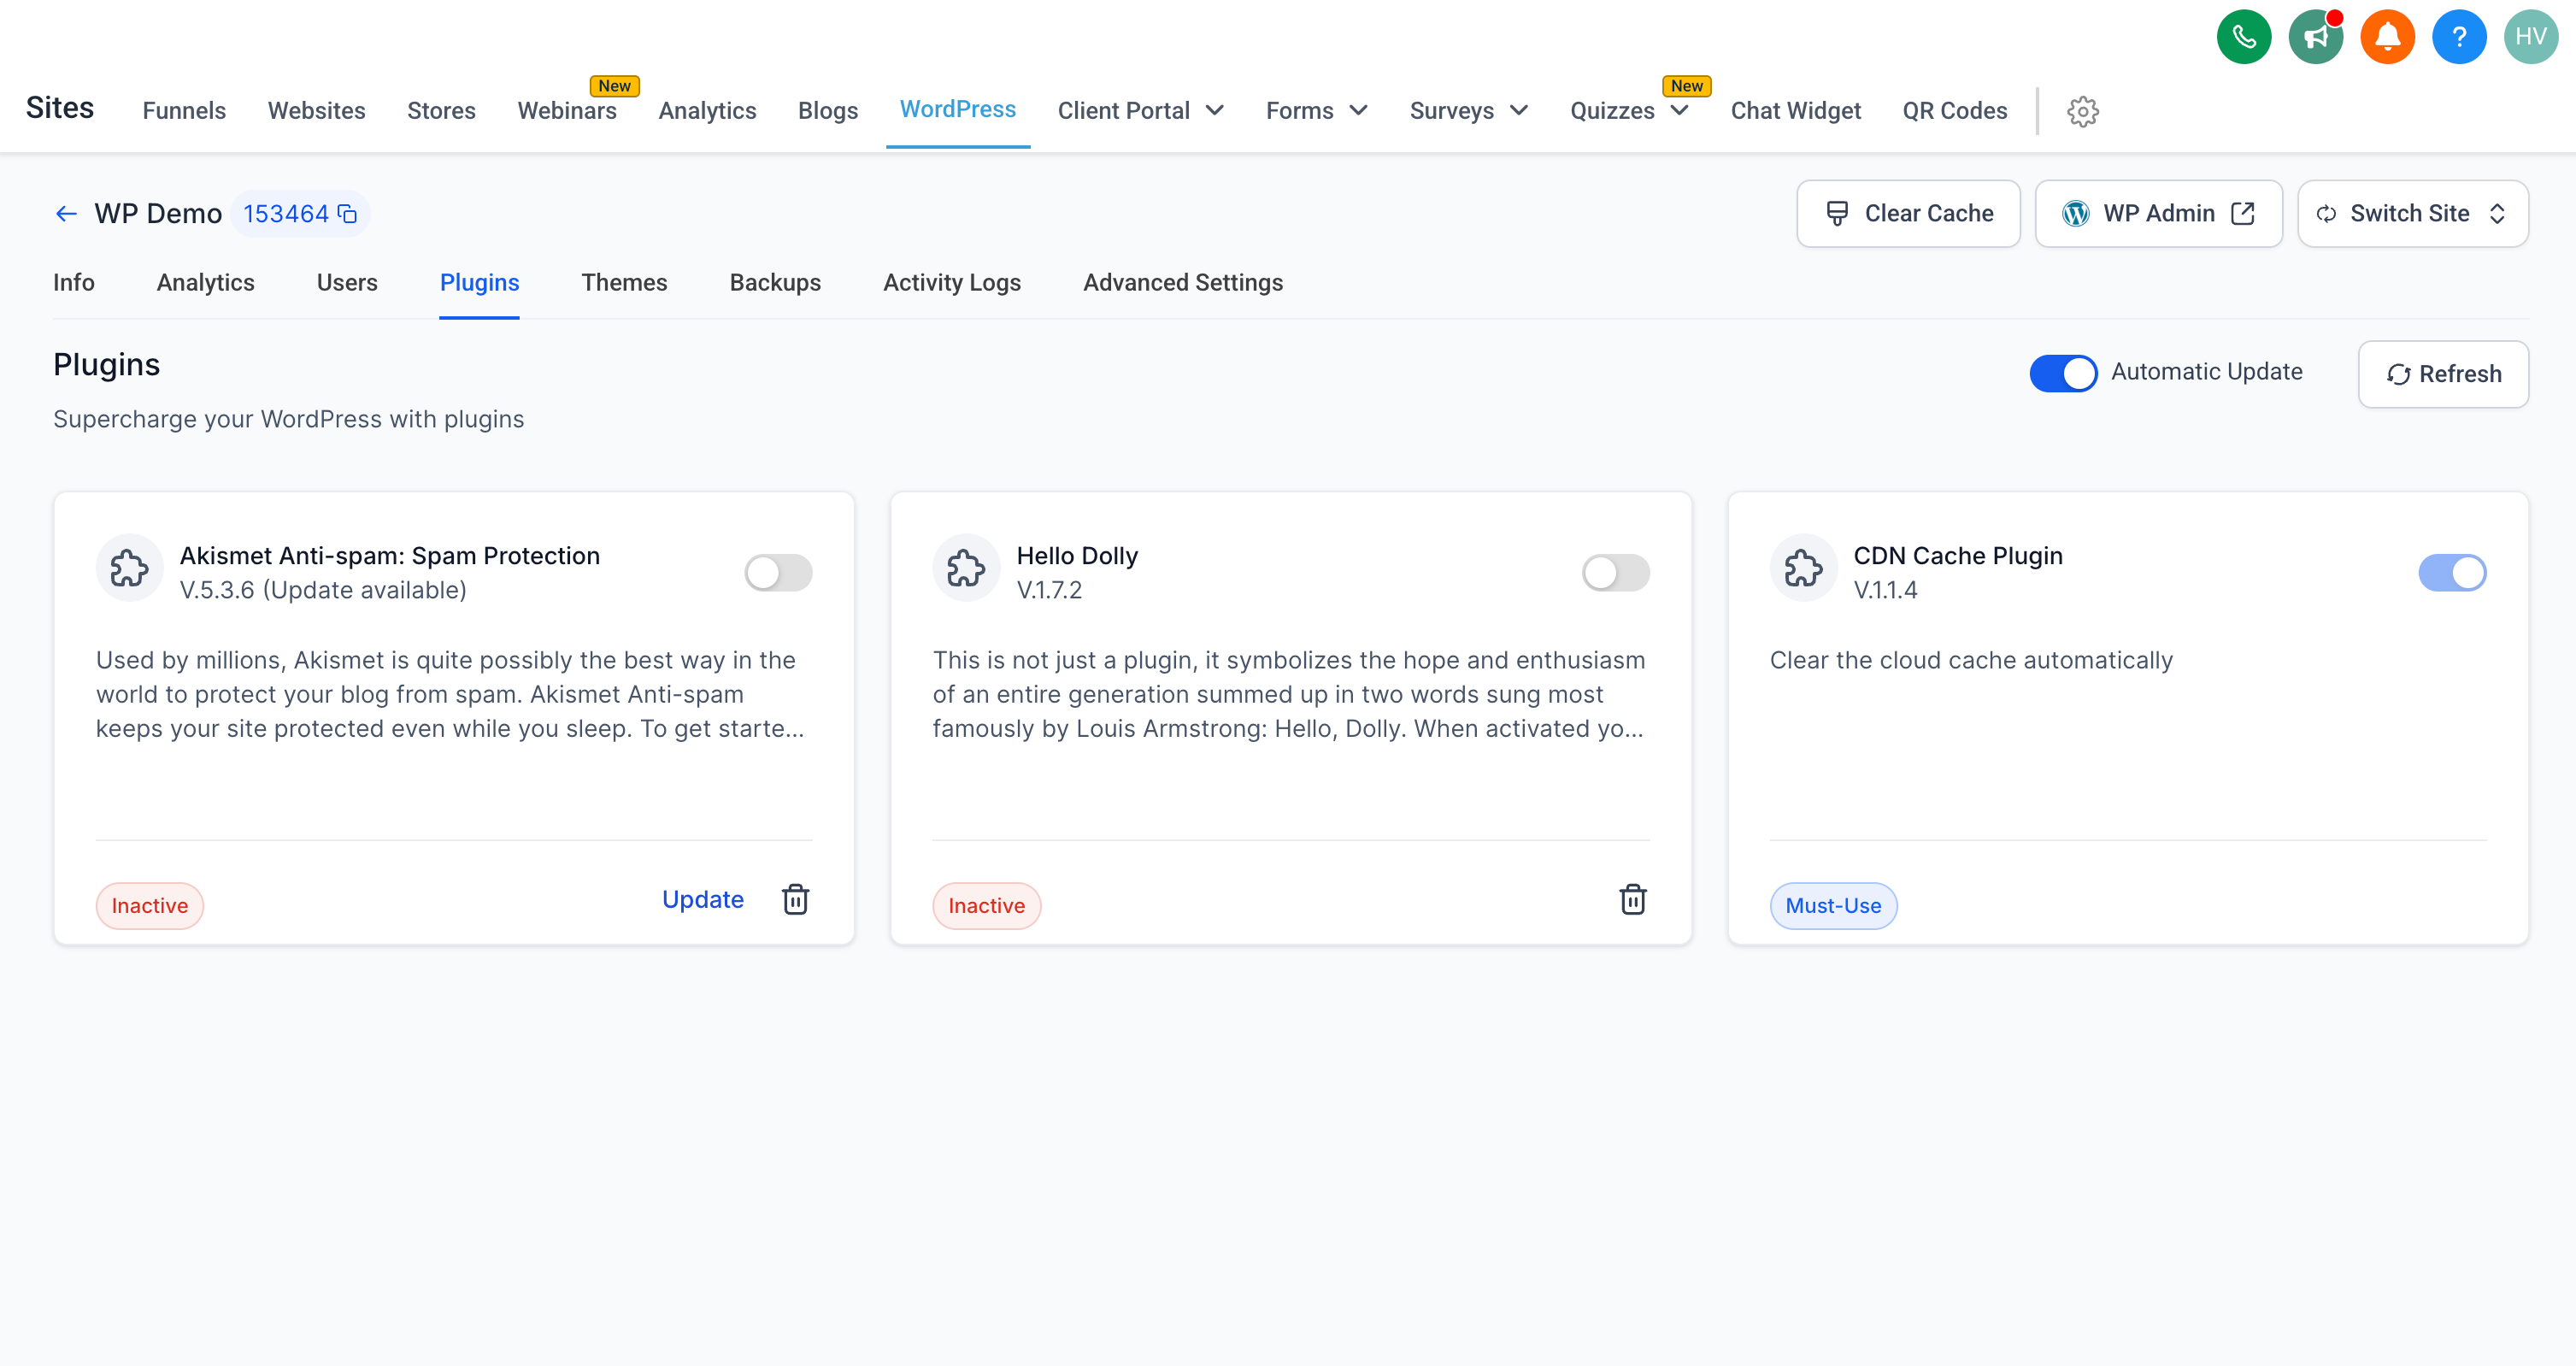The width and height of the screenshot is (2576, 1366).
Task: Open the orange notifications bell
Action: tap(2387, 37)
